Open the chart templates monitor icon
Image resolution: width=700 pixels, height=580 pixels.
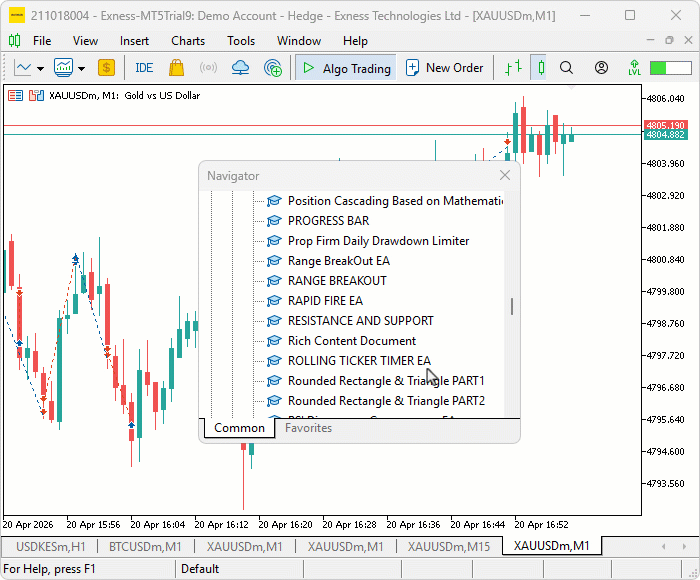coord(63,68)
